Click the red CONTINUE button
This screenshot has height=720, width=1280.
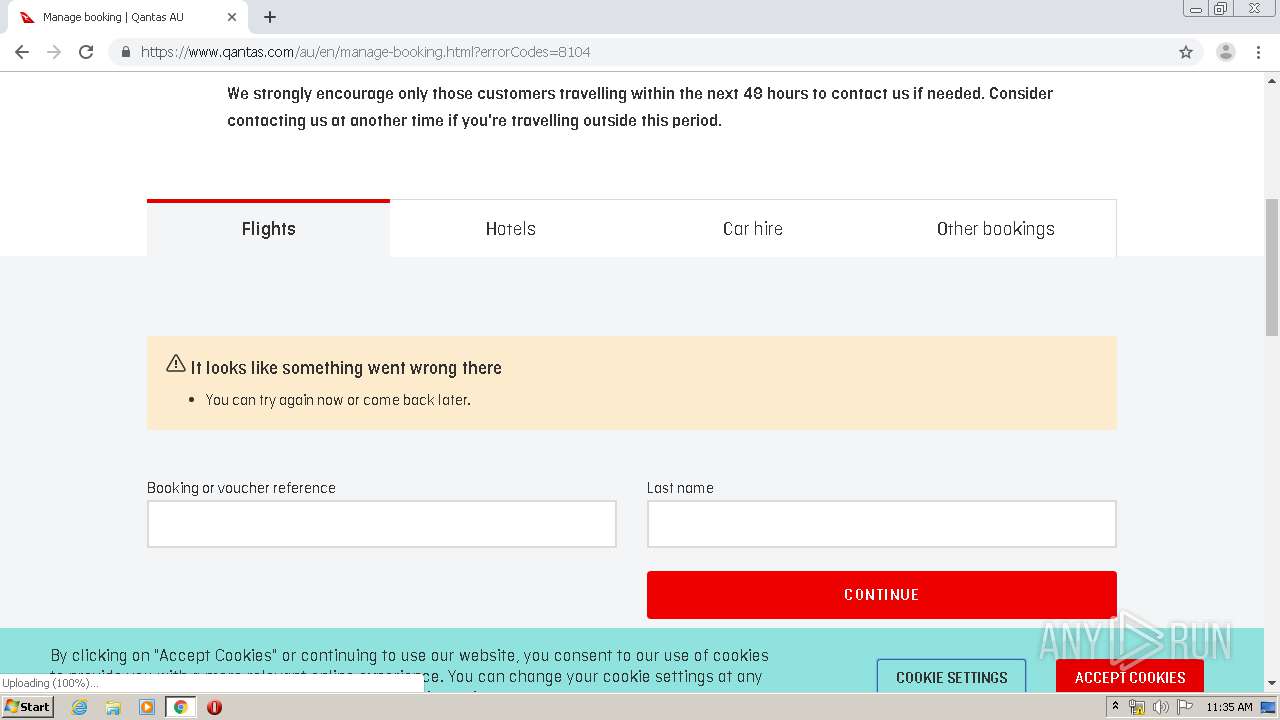(x=882, y=595)
